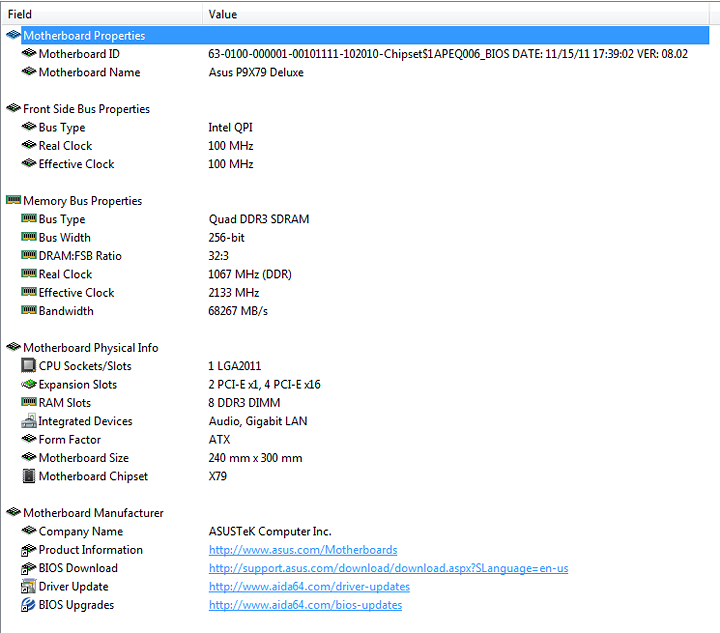The image size is (720, 633).
Task: Click the memory Bus Width row icon
Action: (28, 237)
